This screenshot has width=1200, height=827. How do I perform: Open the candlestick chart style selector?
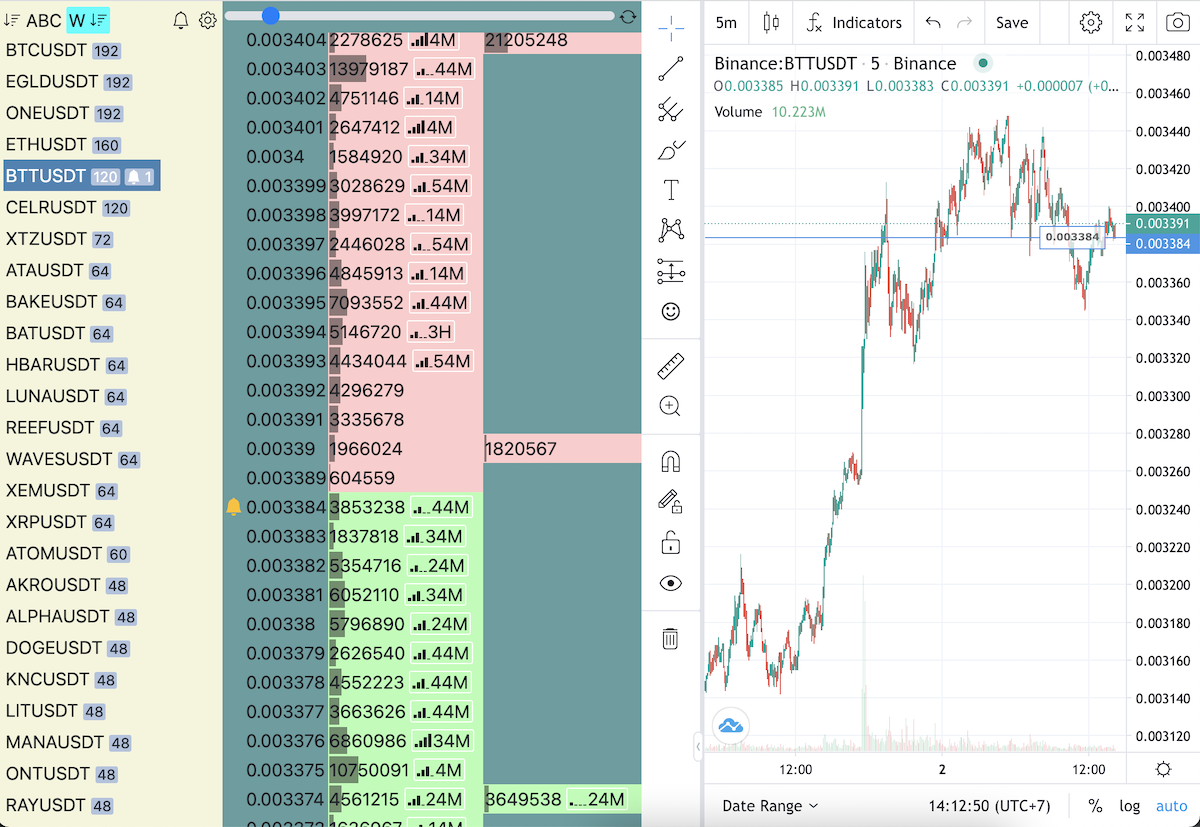tap(771, 22)
